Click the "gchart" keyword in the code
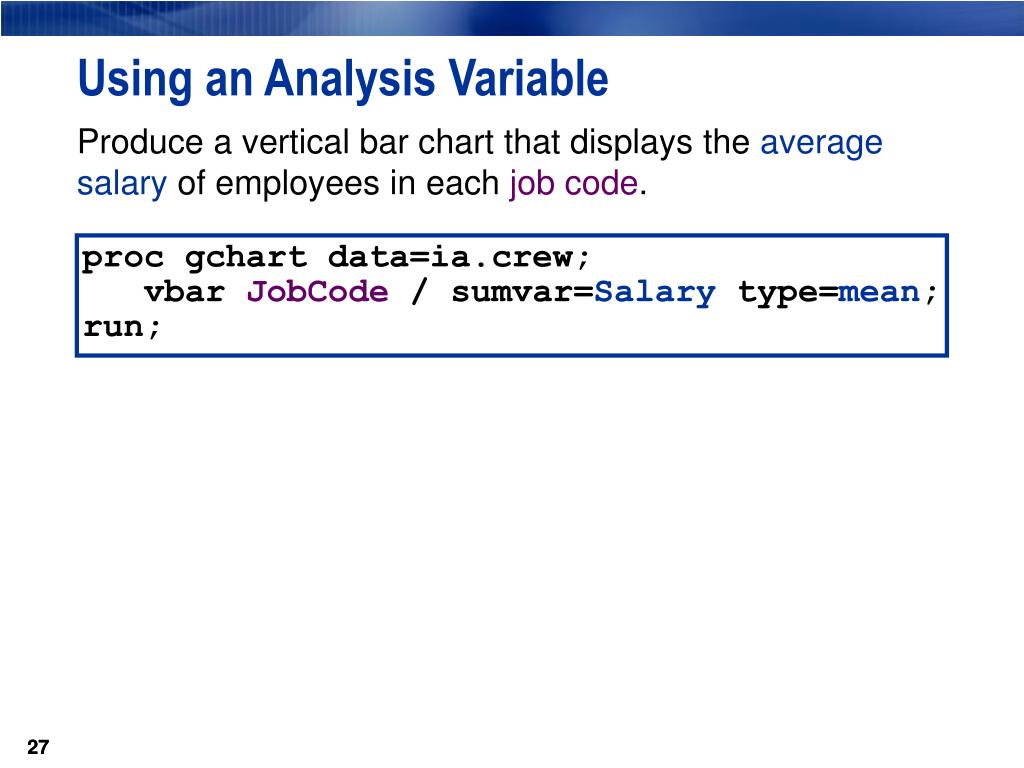This screenshot has width=1024, height=768. 246,258
